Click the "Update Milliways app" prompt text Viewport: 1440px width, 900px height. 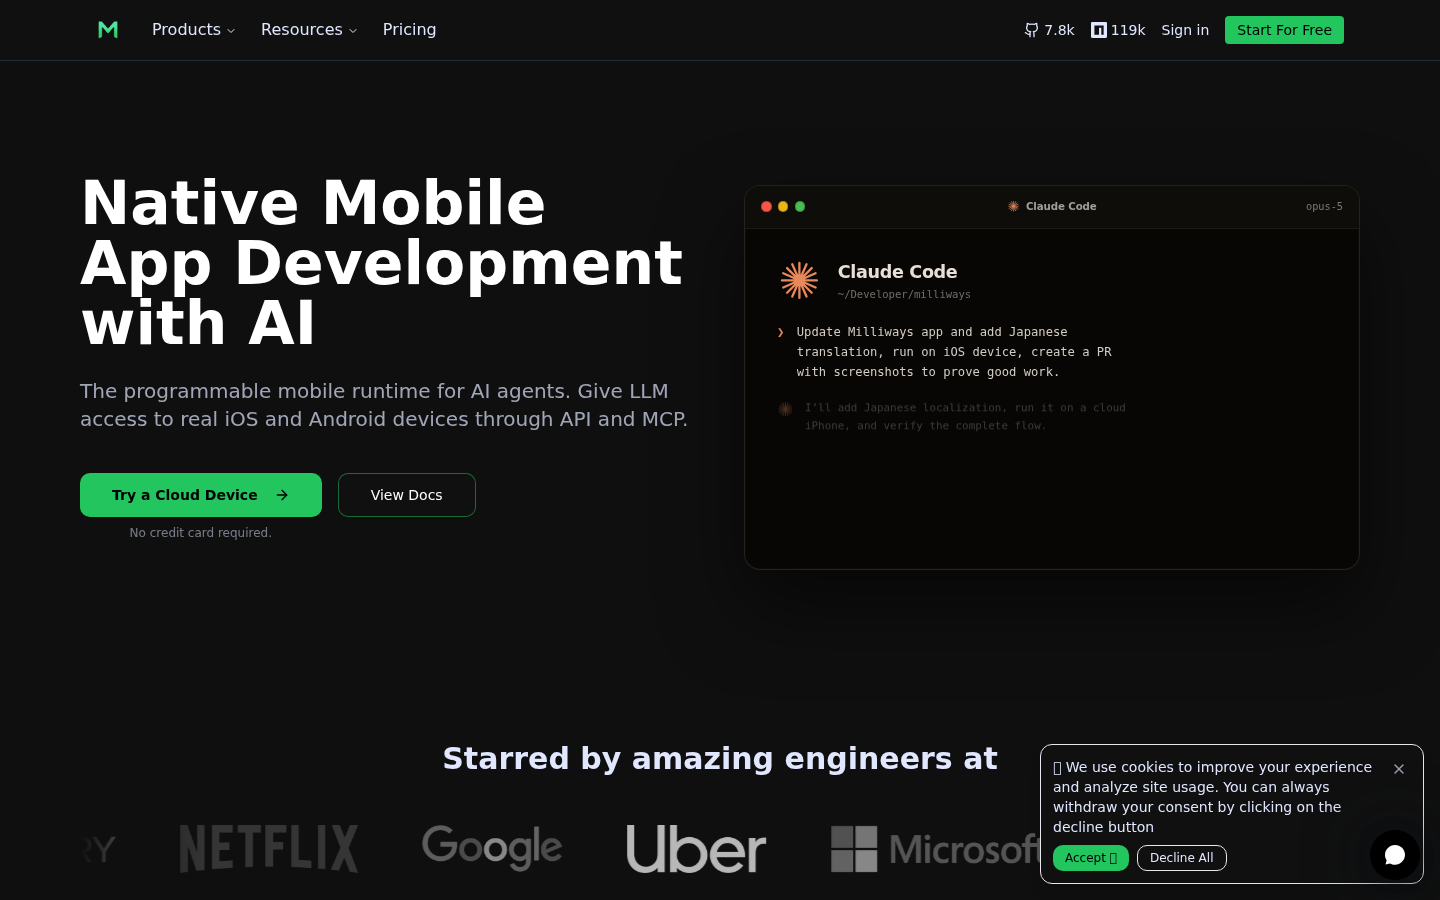(954, 352)
